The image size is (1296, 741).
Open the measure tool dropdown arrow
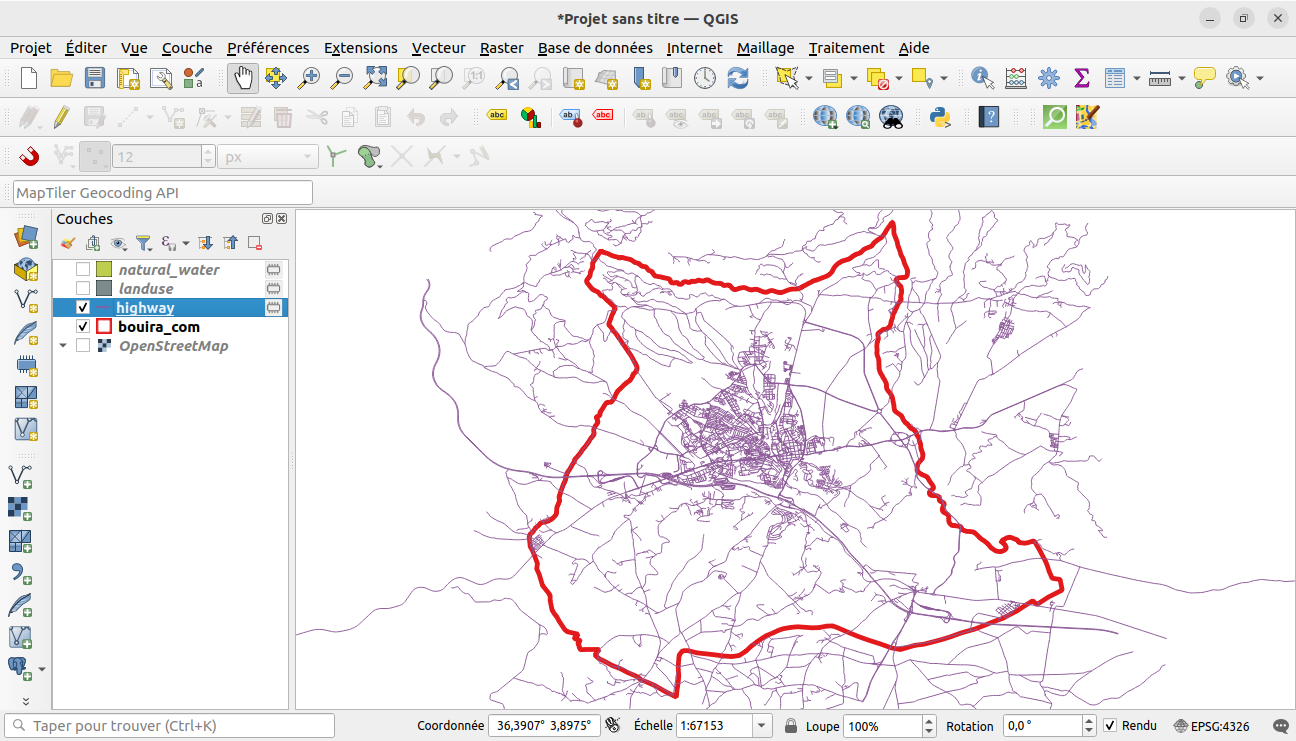1182,78
